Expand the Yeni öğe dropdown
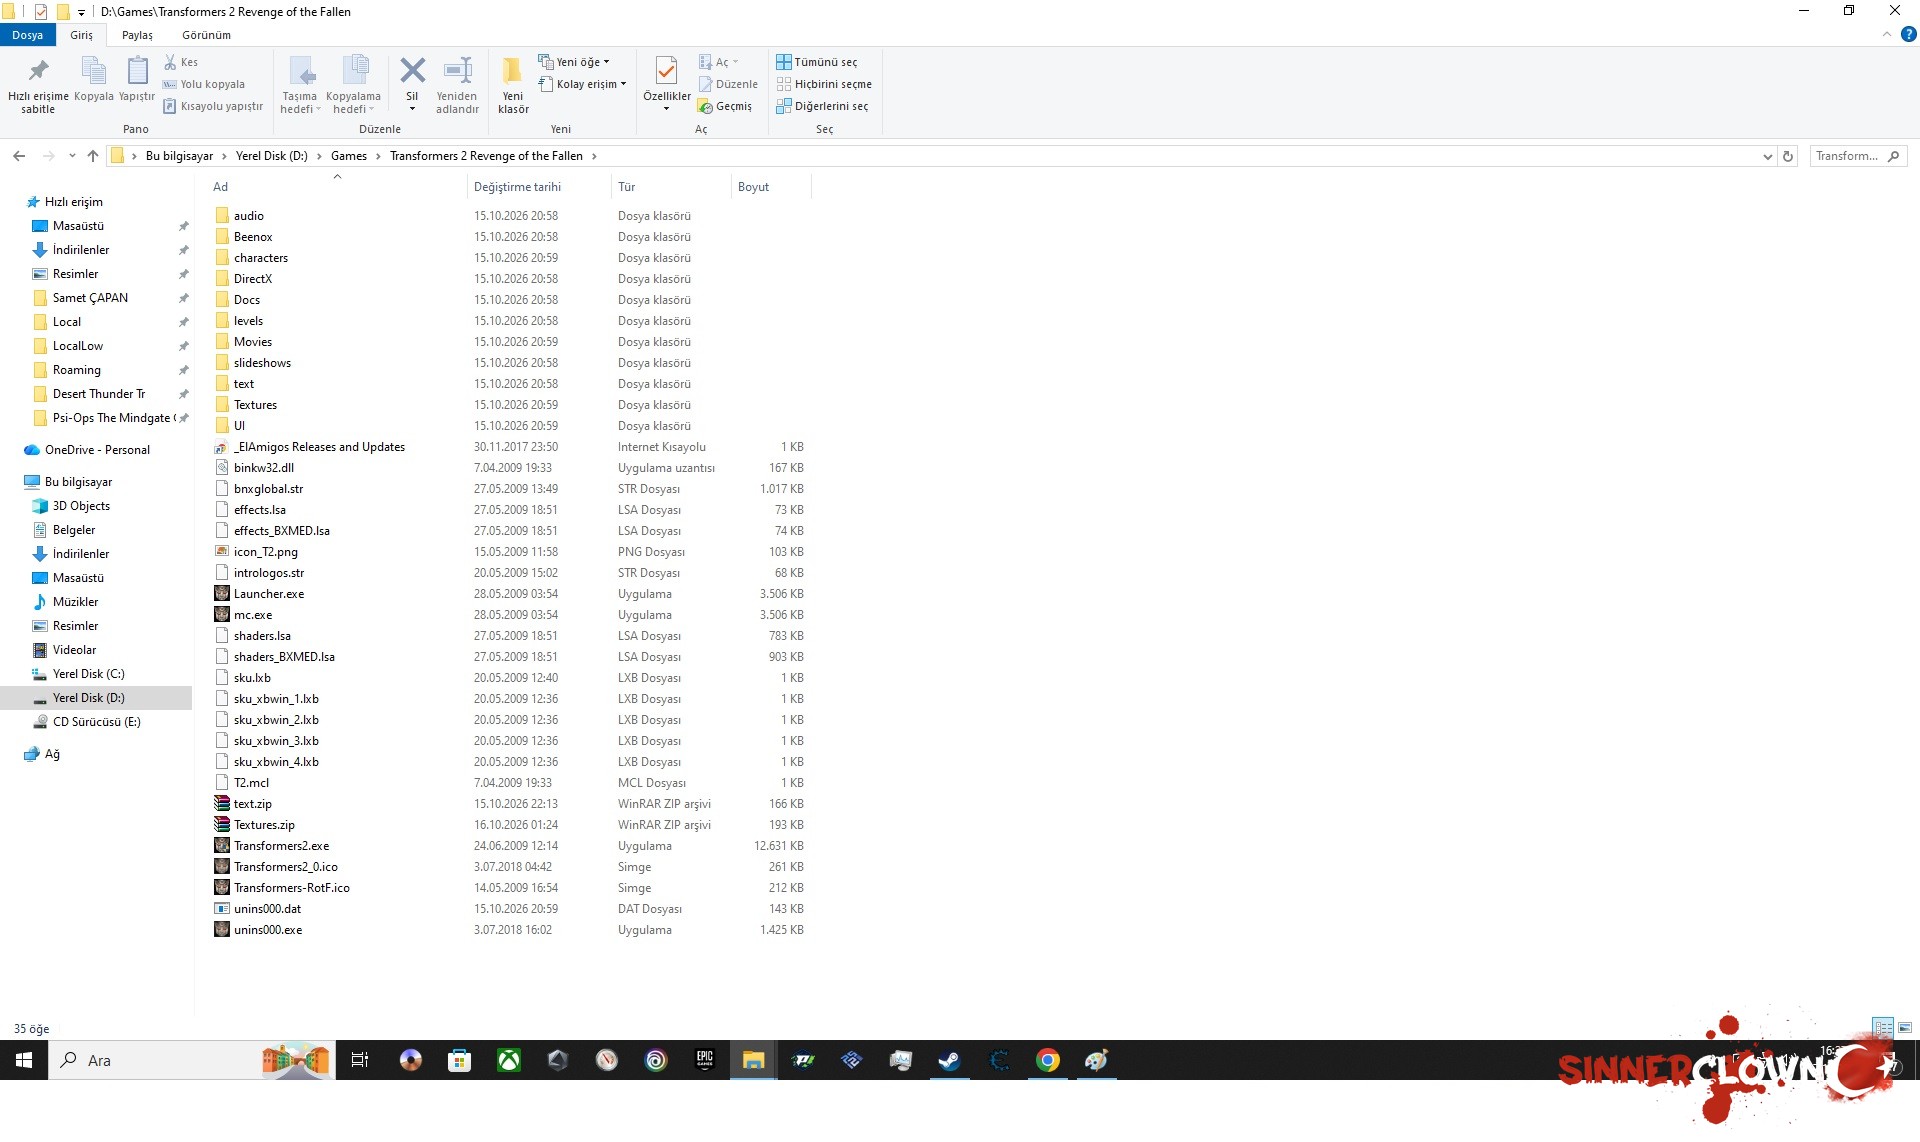 click(574, 62)
